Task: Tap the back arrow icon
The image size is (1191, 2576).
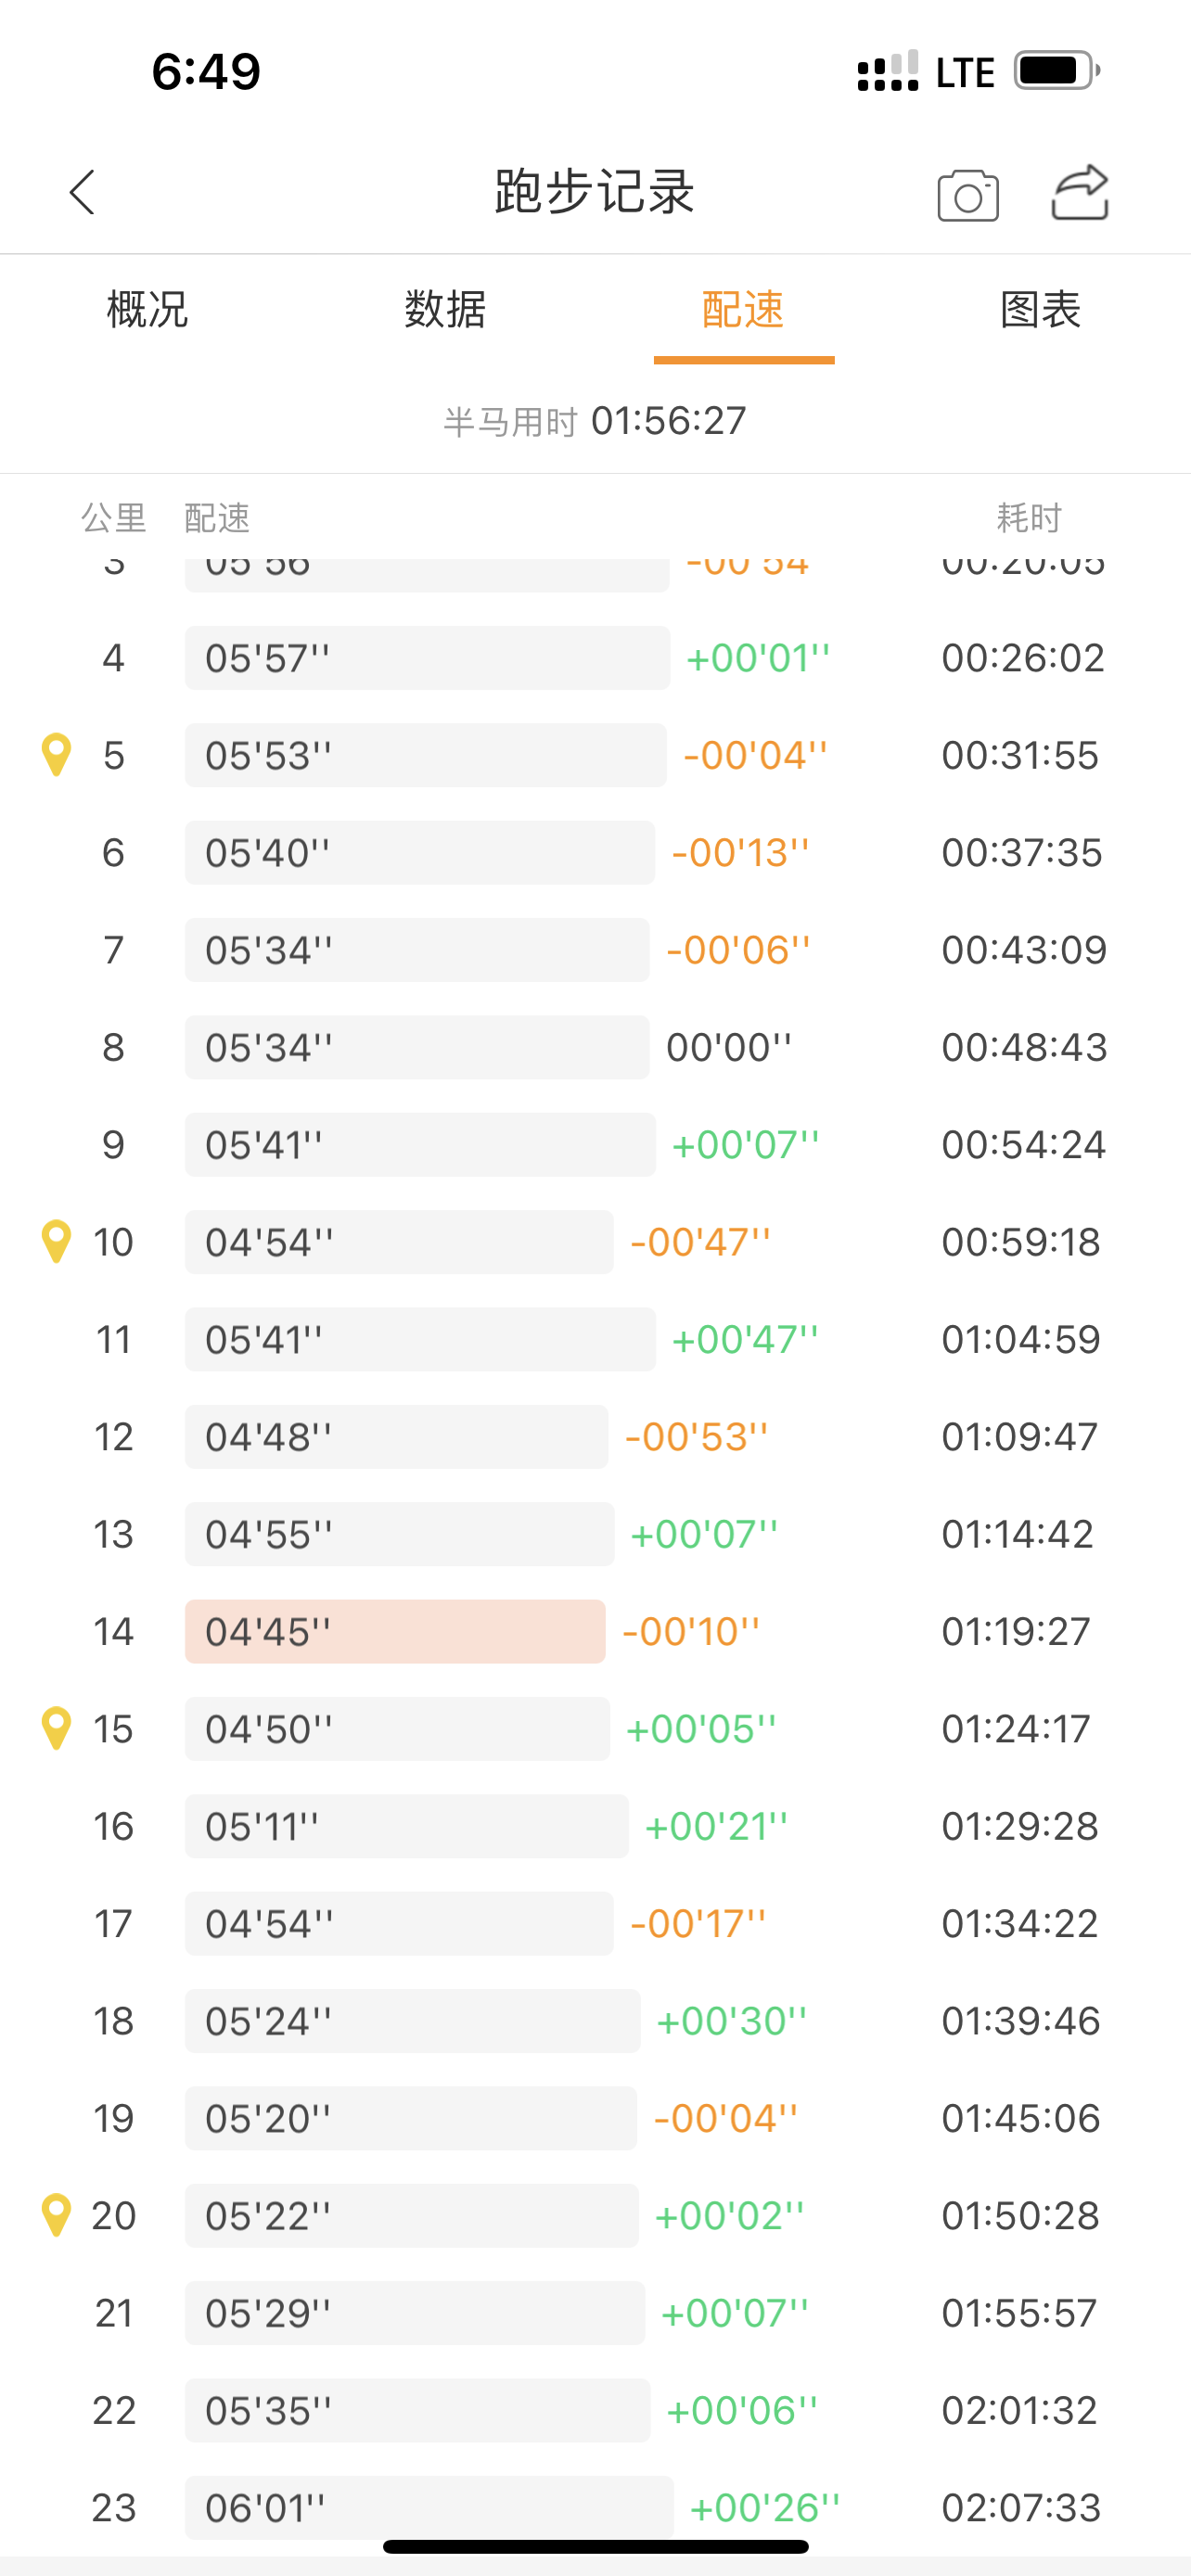Action: click(x=82, y=191)
